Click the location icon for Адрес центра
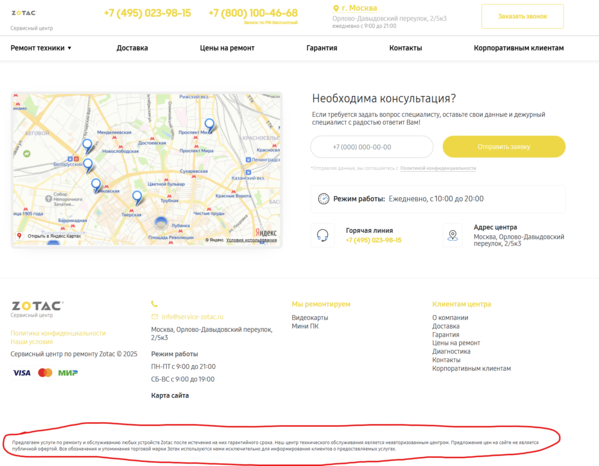This screenshot has height=466, width=599. [453, 235]
